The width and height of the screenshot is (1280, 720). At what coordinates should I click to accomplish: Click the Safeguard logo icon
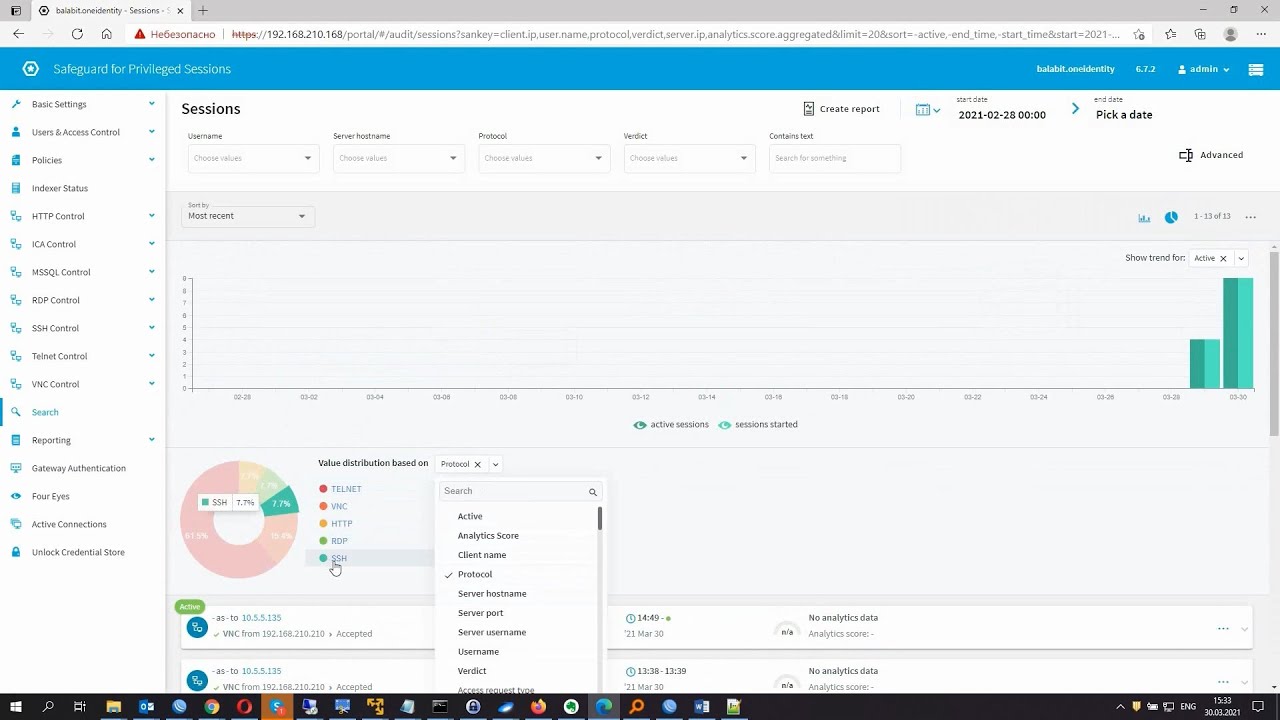(31, 69)
